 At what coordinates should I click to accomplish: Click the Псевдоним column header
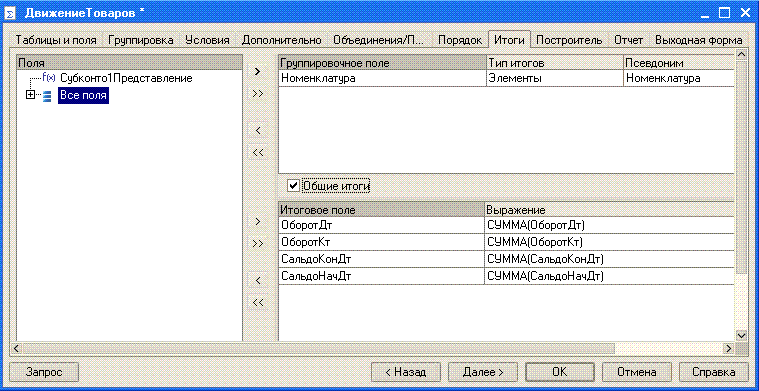click(679, 63)
